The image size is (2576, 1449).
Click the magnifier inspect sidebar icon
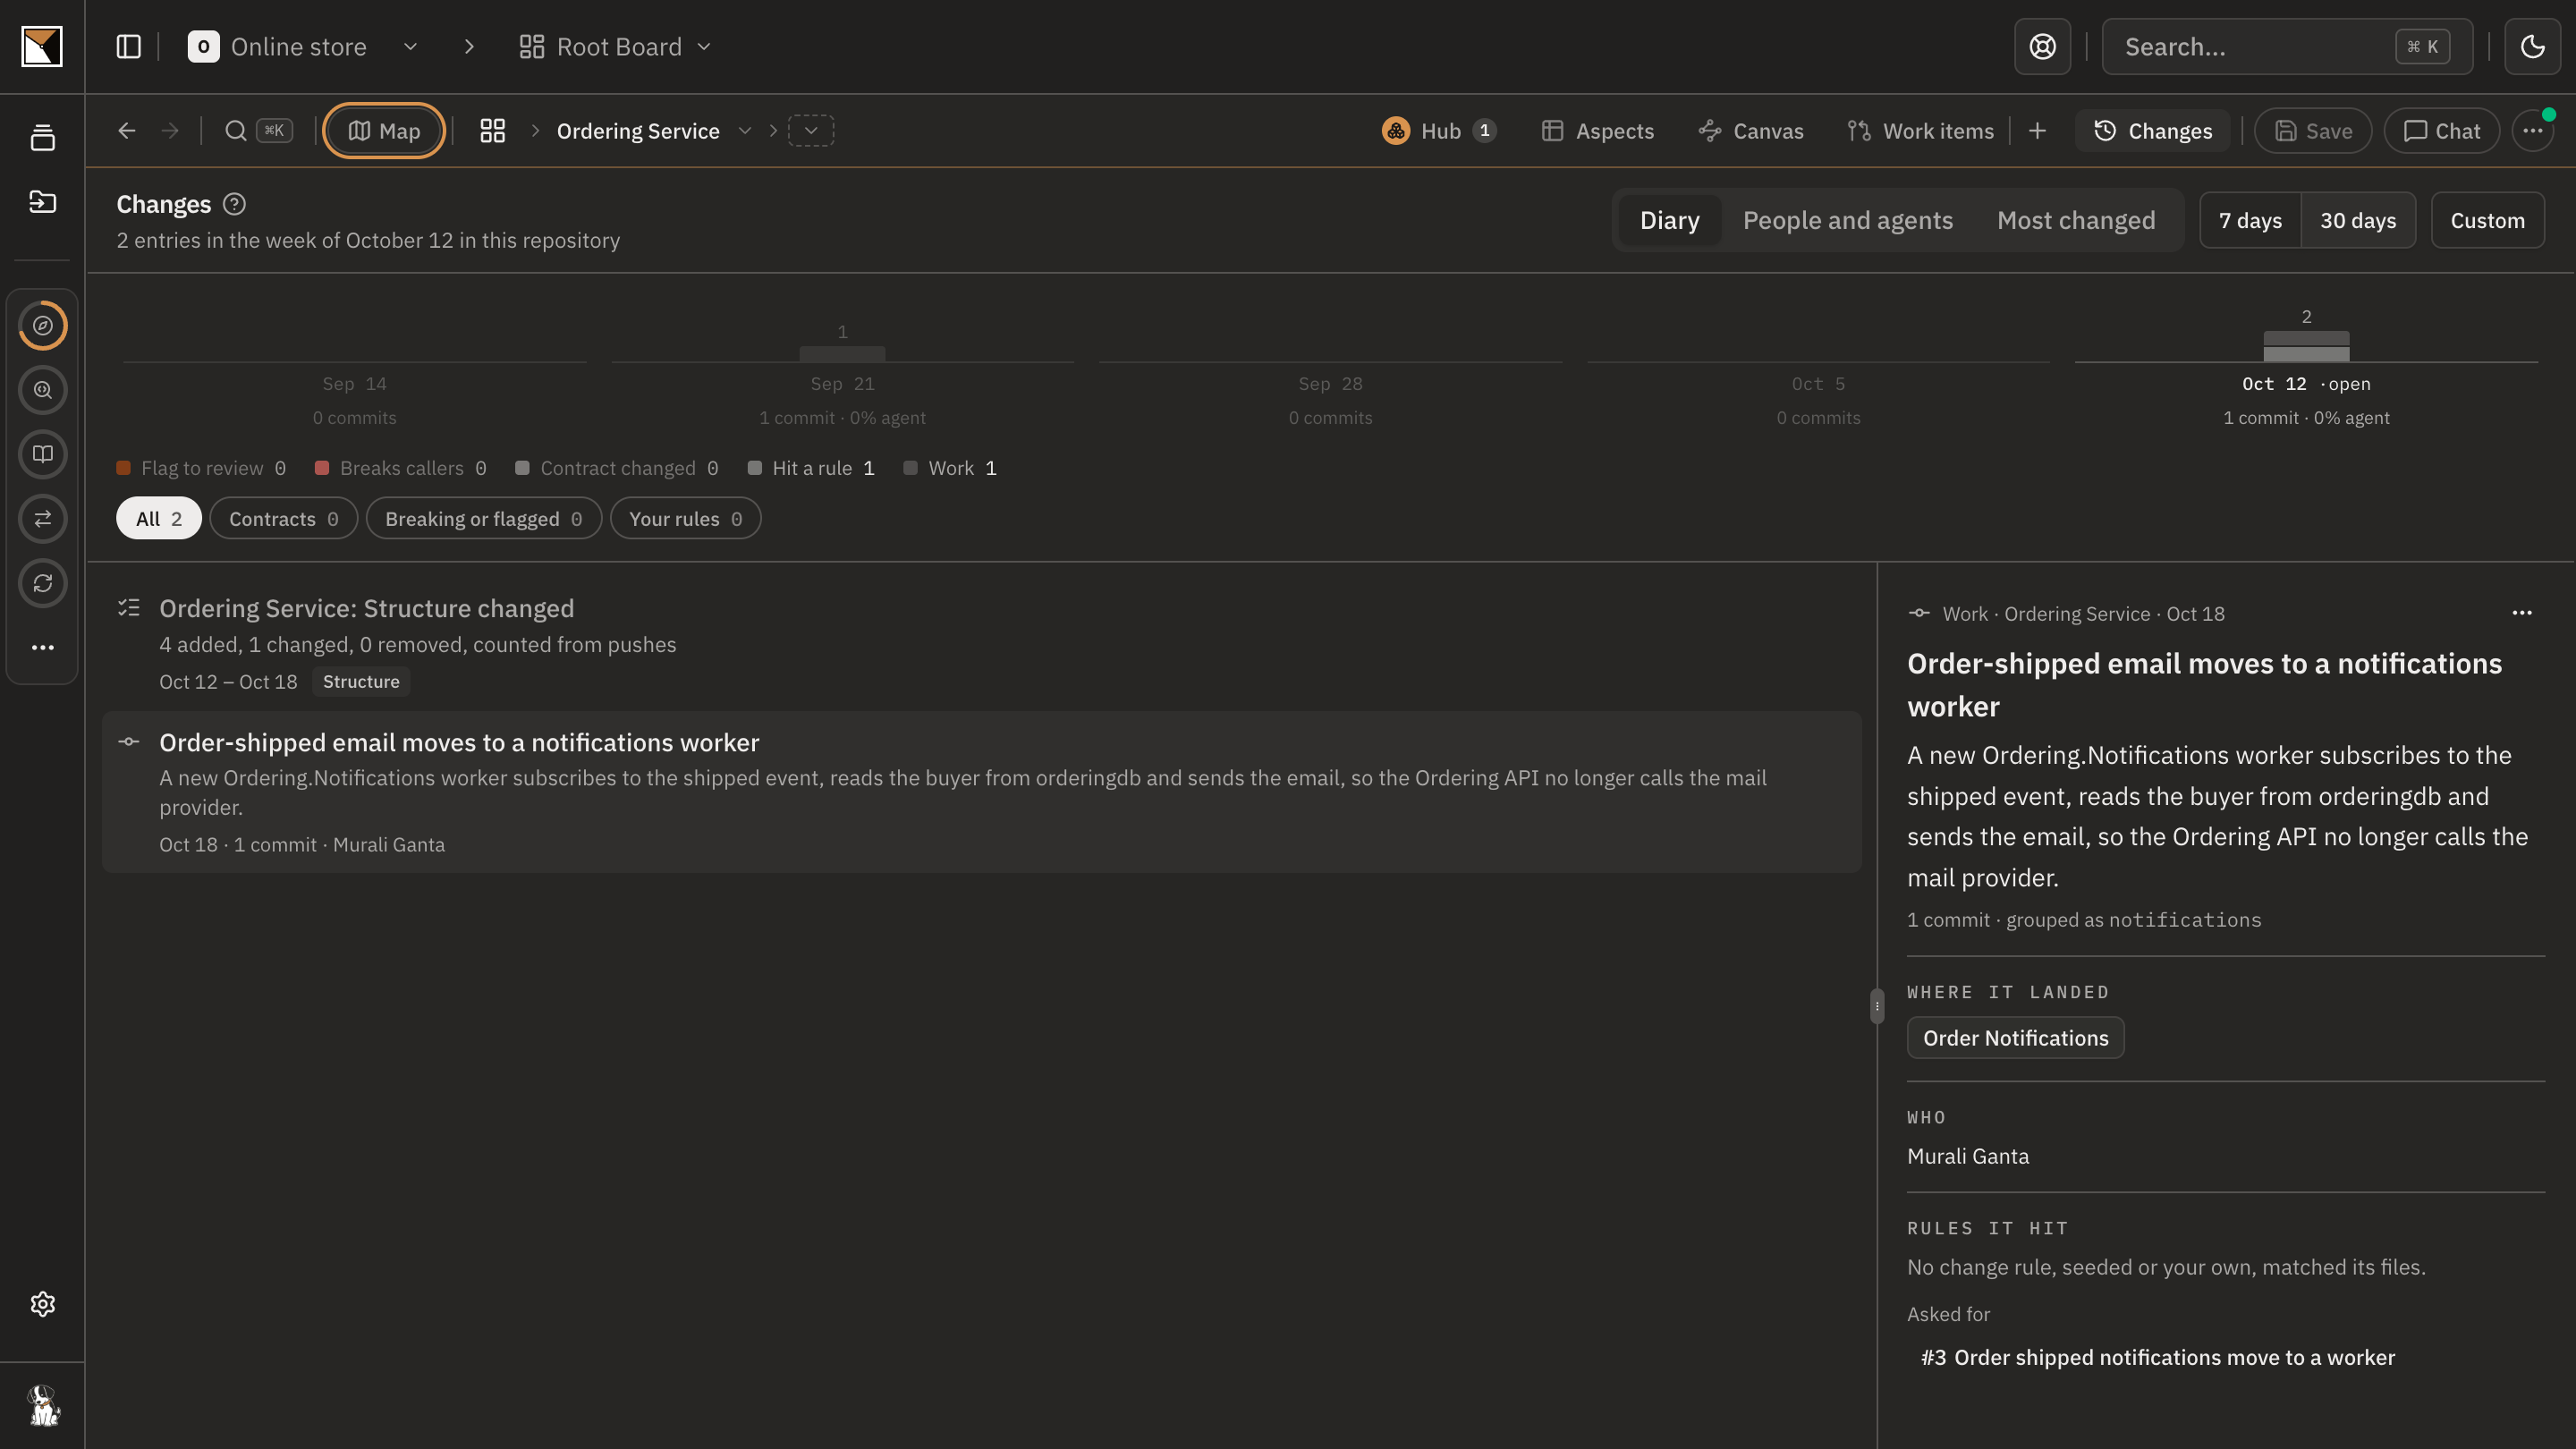(x=42, y=390)
